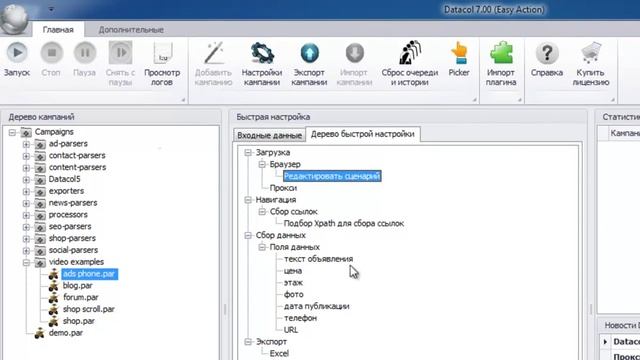Image resolution: width=640 pixels, height=360 pixels.
Task: Select the ads phone.par campaign
Action: click(x=90, y=274)
